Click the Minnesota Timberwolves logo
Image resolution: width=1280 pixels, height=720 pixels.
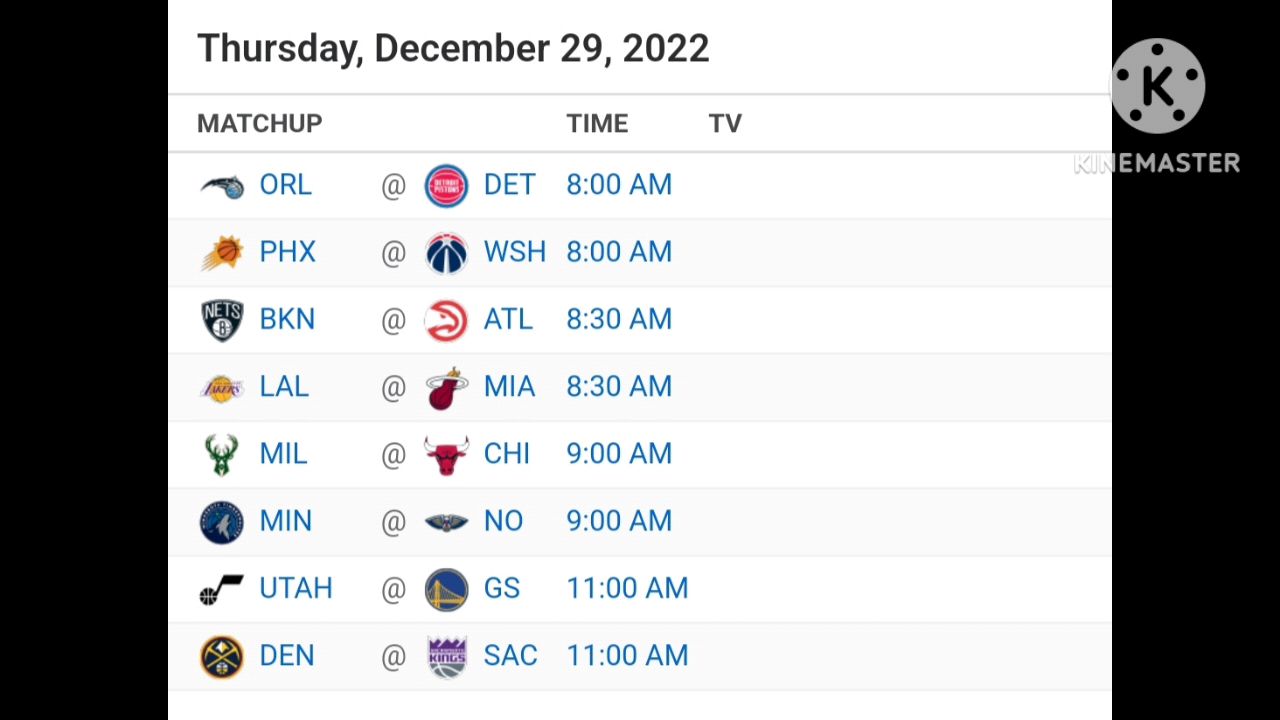tap(222, 522)
